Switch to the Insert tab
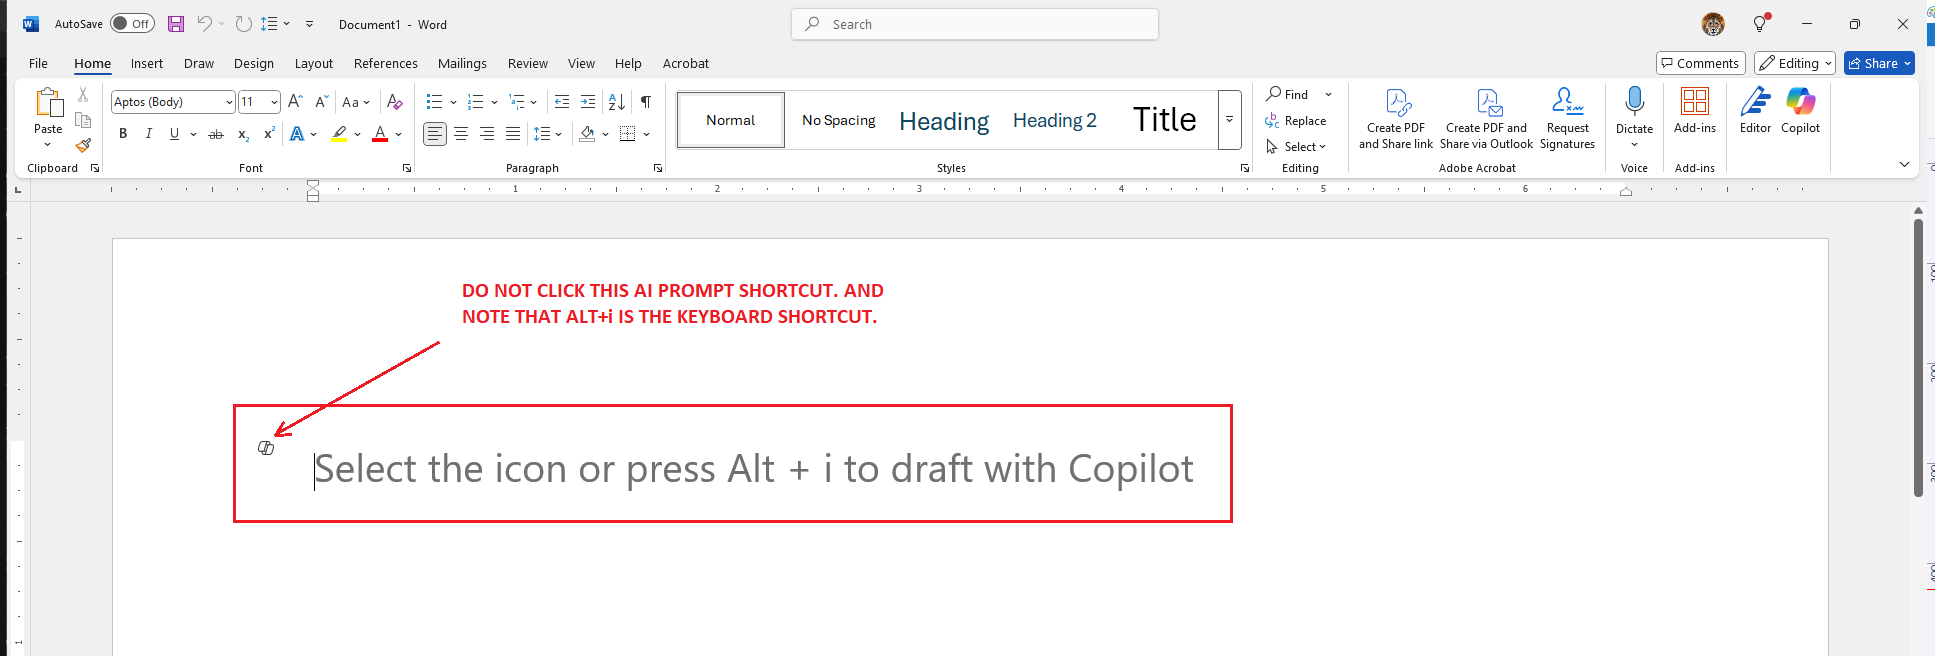The width and height of the screenshot is (1935, 656). click(x=146, y=63)
